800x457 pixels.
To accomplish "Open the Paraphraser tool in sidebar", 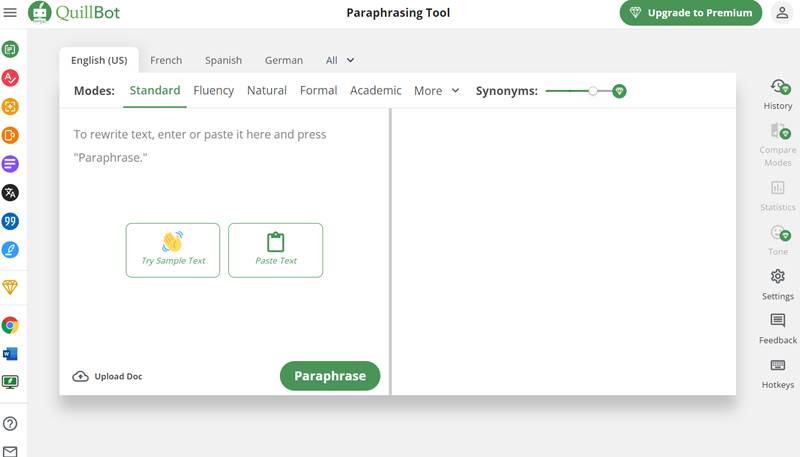I will tap(10, 49).
